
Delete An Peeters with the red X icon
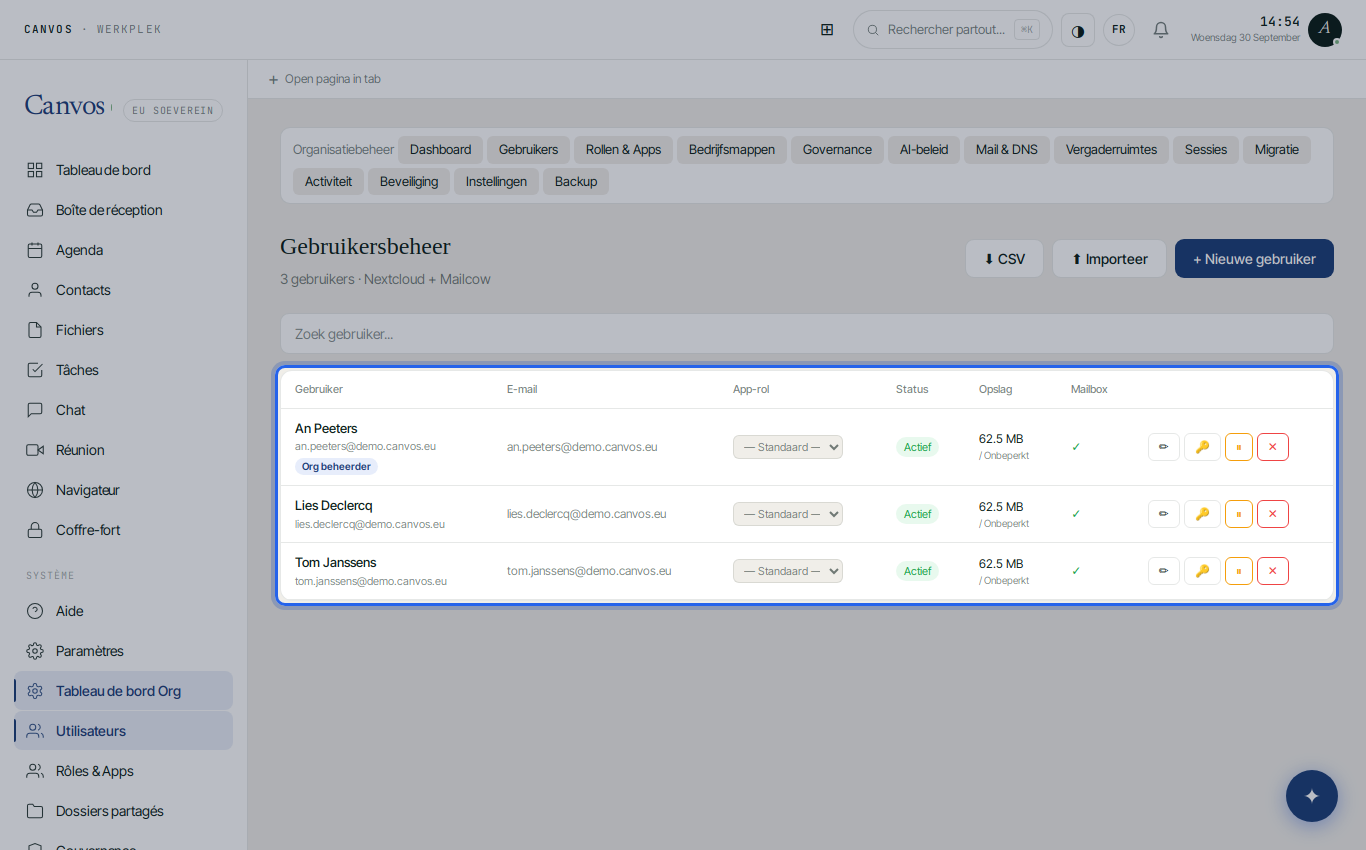(x=1273, y=447)
